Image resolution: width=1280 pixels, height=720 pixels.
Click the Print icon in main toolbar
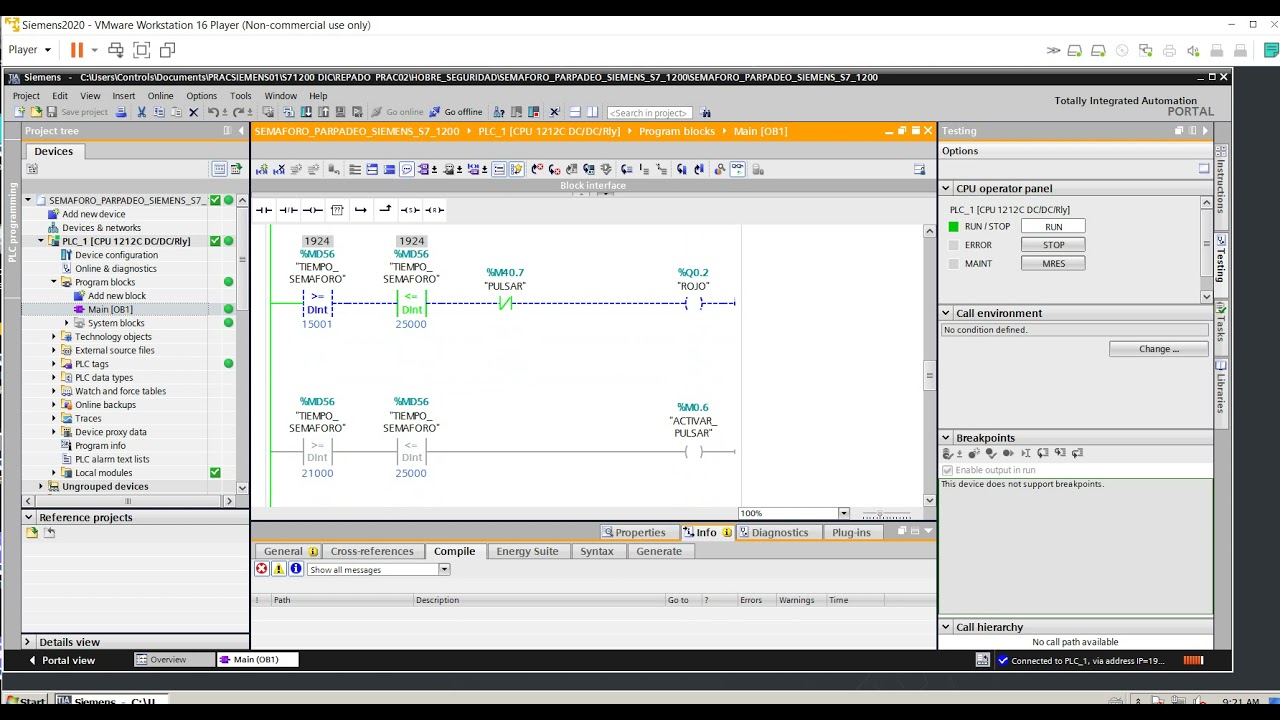[121, 112]
